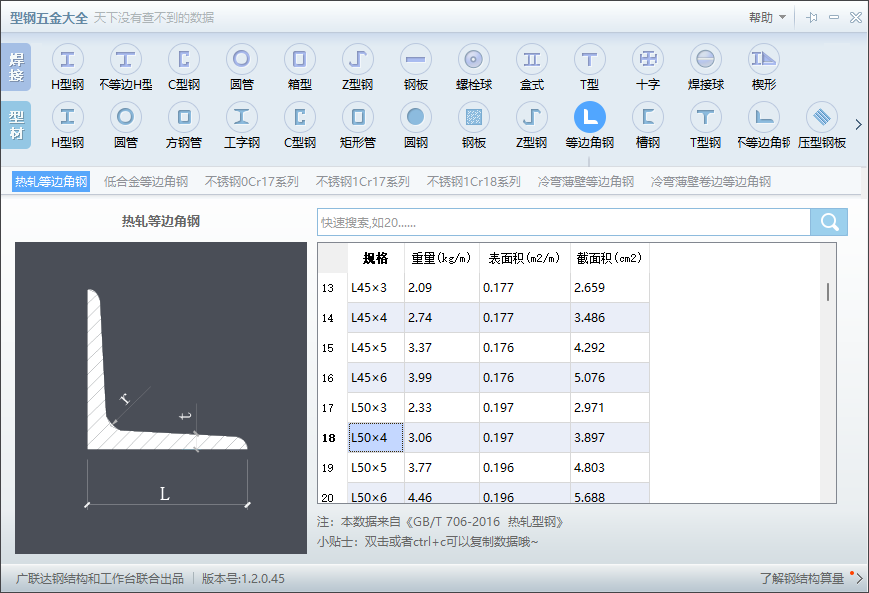Switch to 型材 side category tab
869x593 pixels.
point(16,125)
